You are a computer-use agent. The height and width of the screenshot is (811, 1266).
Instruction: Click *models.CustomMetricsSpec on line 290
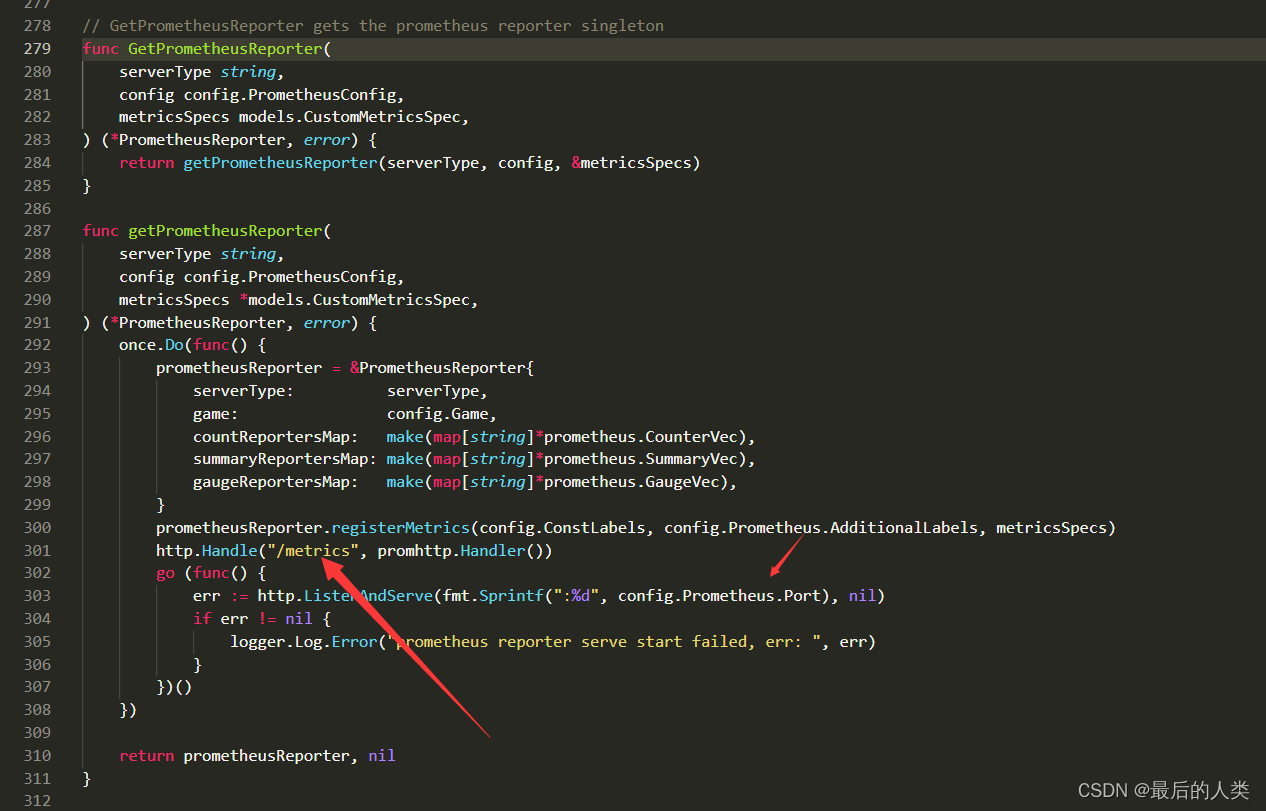tap(354, 299)
